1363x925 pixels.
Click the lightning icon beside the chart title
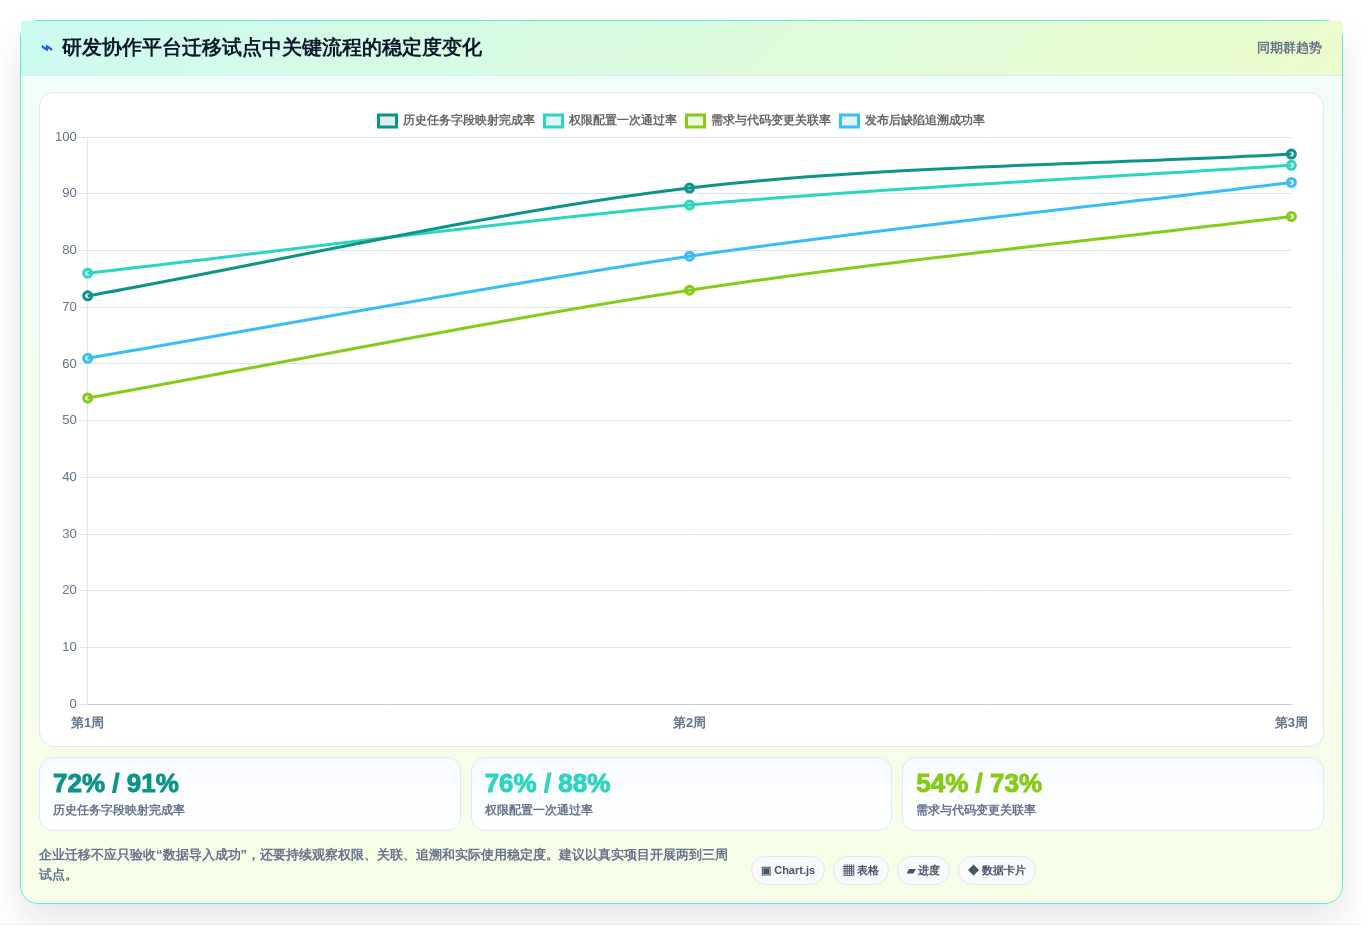coord(47,48)
